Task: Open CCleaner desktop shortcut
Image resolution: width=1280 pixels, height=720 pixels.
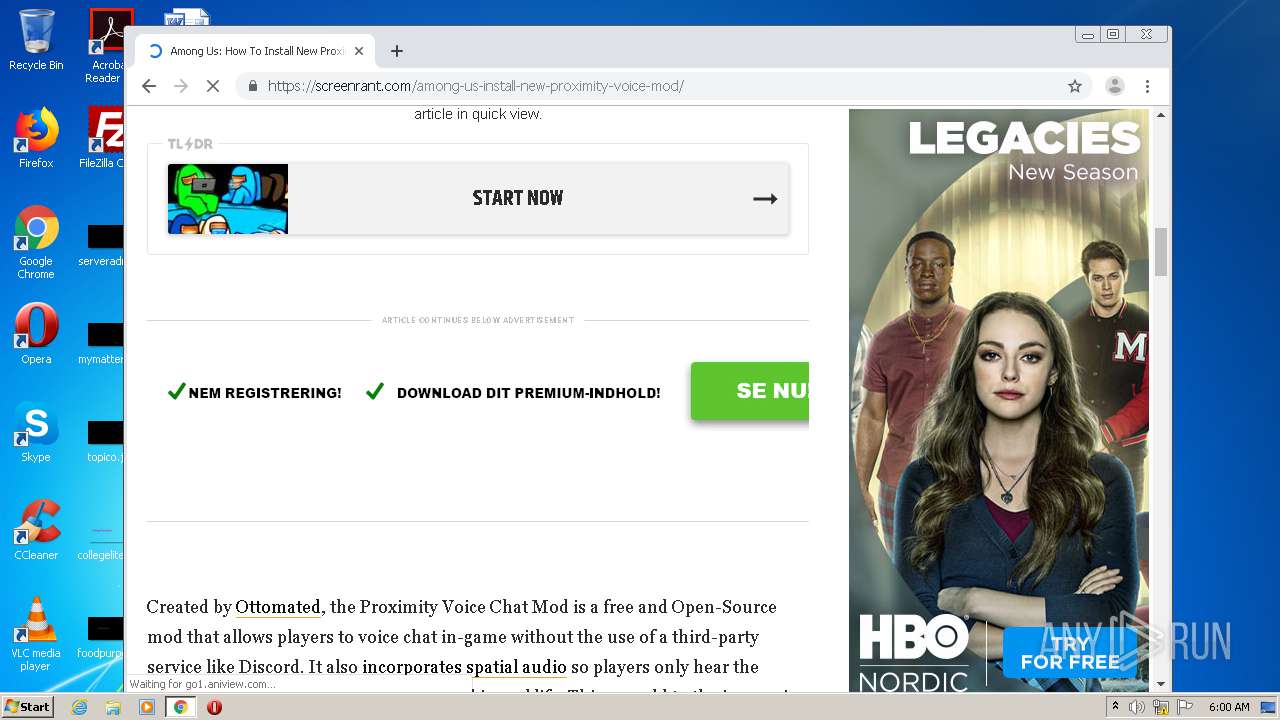Action: click(x=36, y=530)
